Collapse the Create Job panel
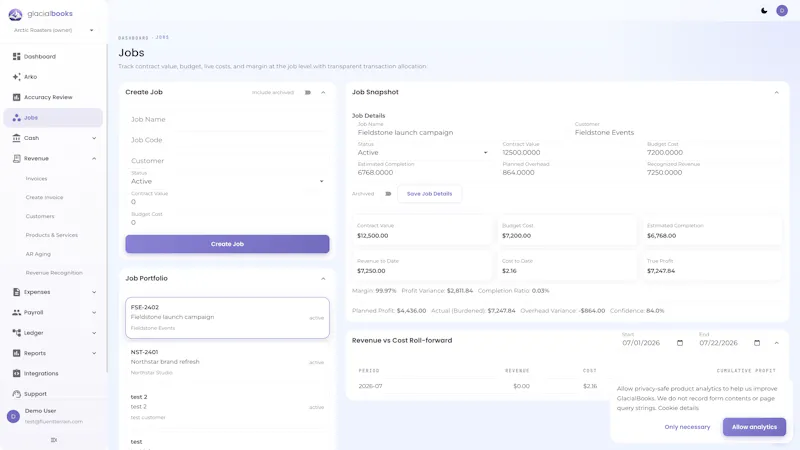The width and height of the screenshot is (800, 450). (x=323, y=92)
